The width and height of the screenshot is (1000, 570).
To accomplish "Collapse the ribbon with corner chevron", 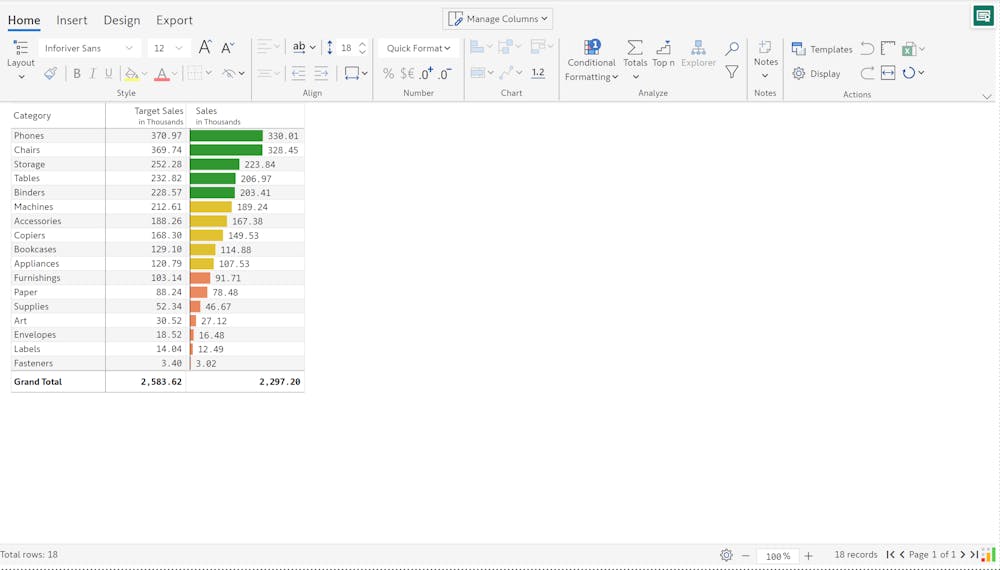I will coord(987,97).
